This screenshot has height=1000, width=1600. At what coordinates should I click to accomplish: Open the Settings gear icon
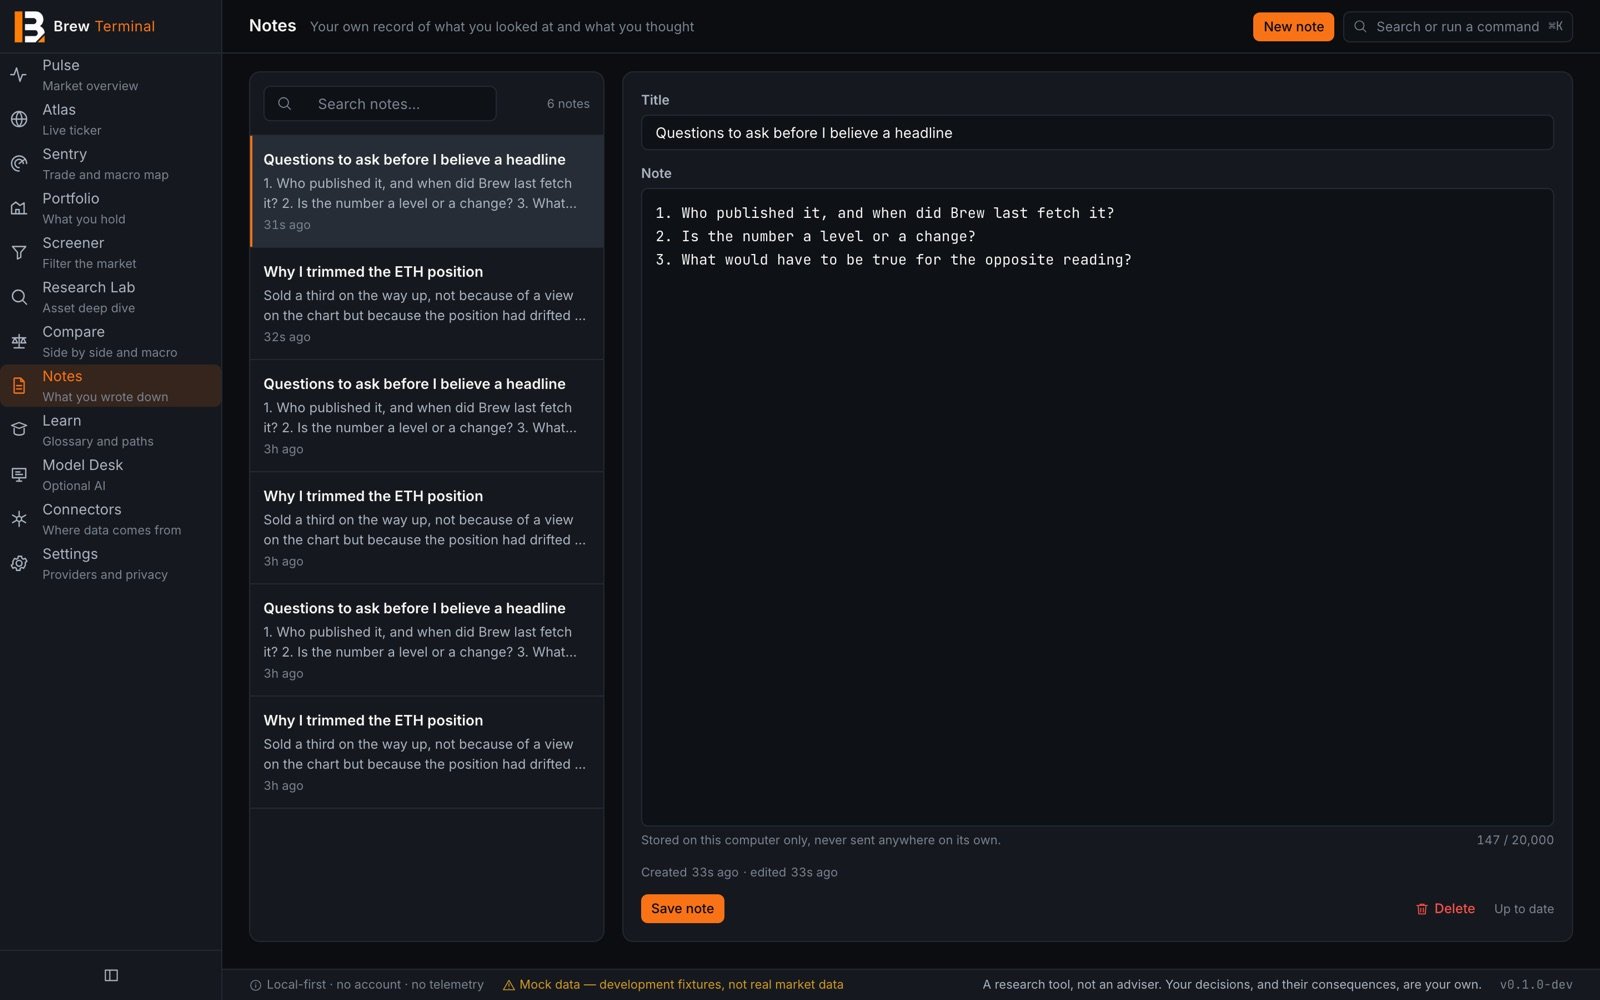tap(19, 564)
